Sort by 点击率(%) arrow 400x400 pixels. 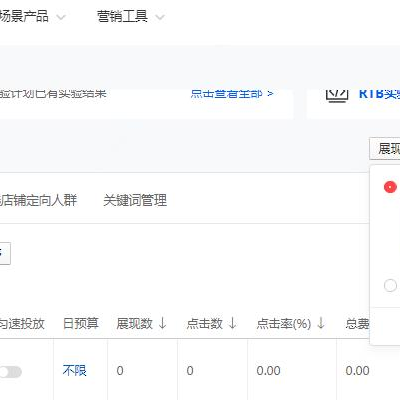321,323
